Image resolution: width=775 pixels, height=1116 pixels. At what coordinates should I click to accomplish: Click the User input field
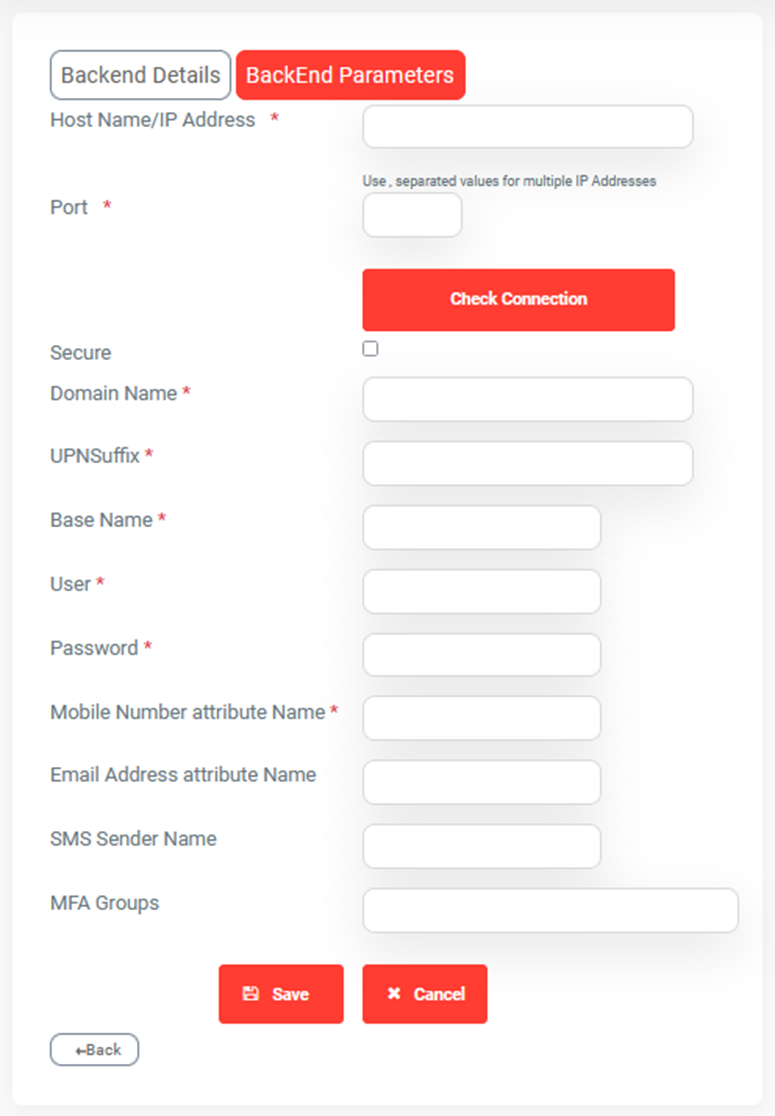coord(482,591)
